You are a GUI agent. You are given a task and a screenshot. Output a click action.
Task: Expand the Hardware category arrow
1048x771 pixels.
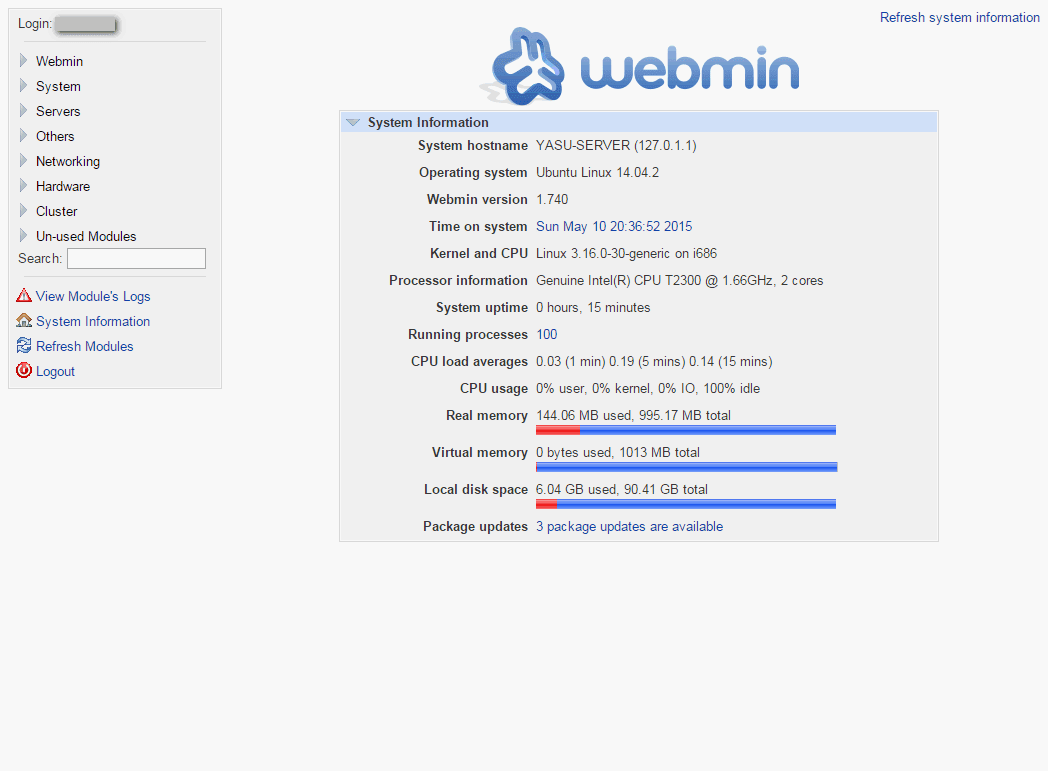coord(23,186)
